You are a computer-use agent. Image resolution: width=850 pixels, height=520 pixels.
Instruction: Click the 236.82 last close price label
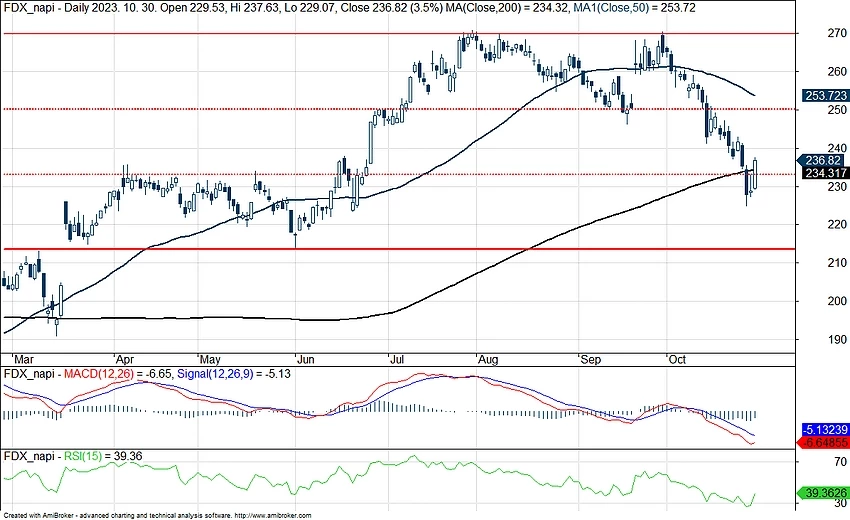coord(823,161)
